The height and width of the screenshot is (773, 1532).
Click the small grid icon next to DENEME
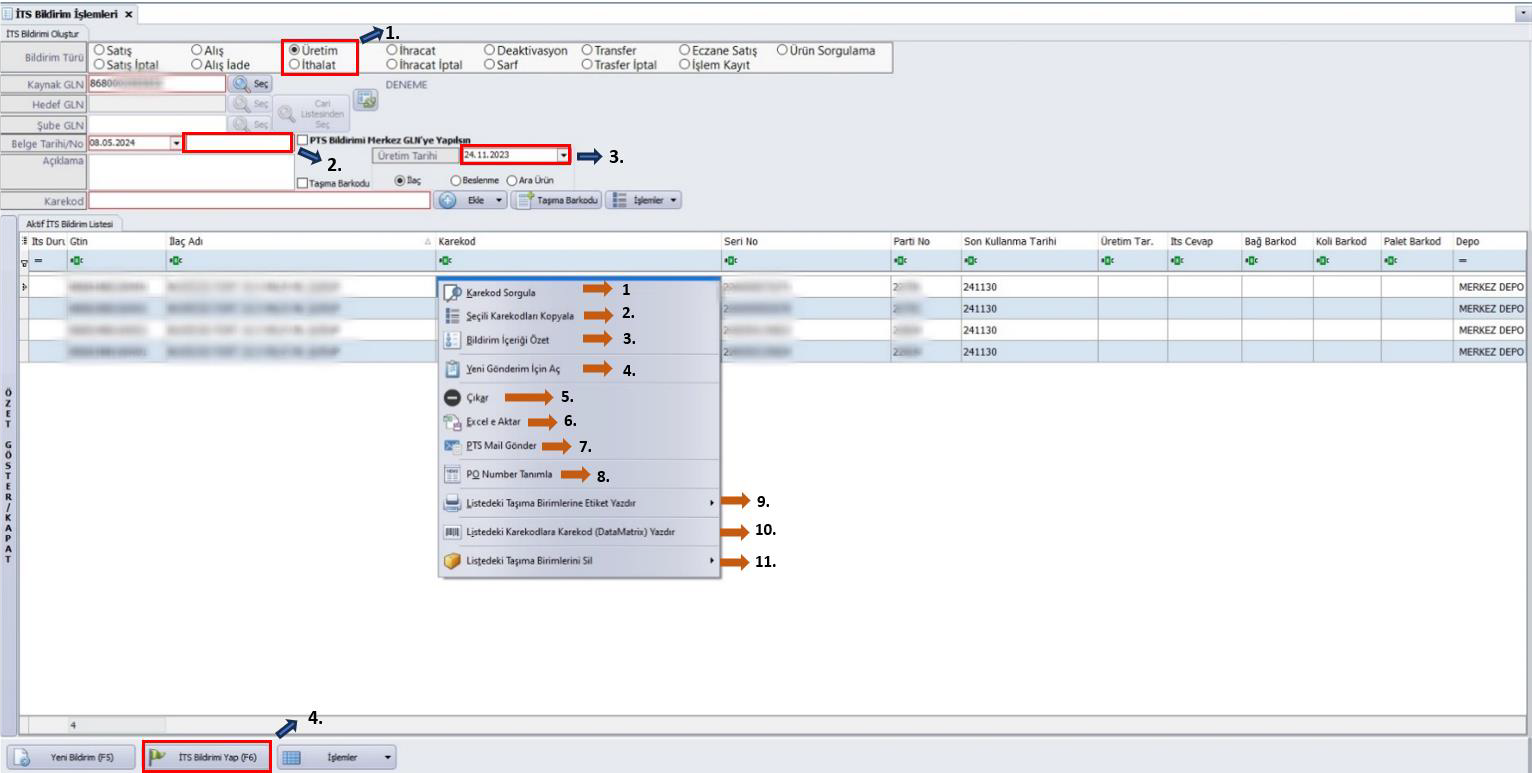pyautogui.click(x=365, y=98)
